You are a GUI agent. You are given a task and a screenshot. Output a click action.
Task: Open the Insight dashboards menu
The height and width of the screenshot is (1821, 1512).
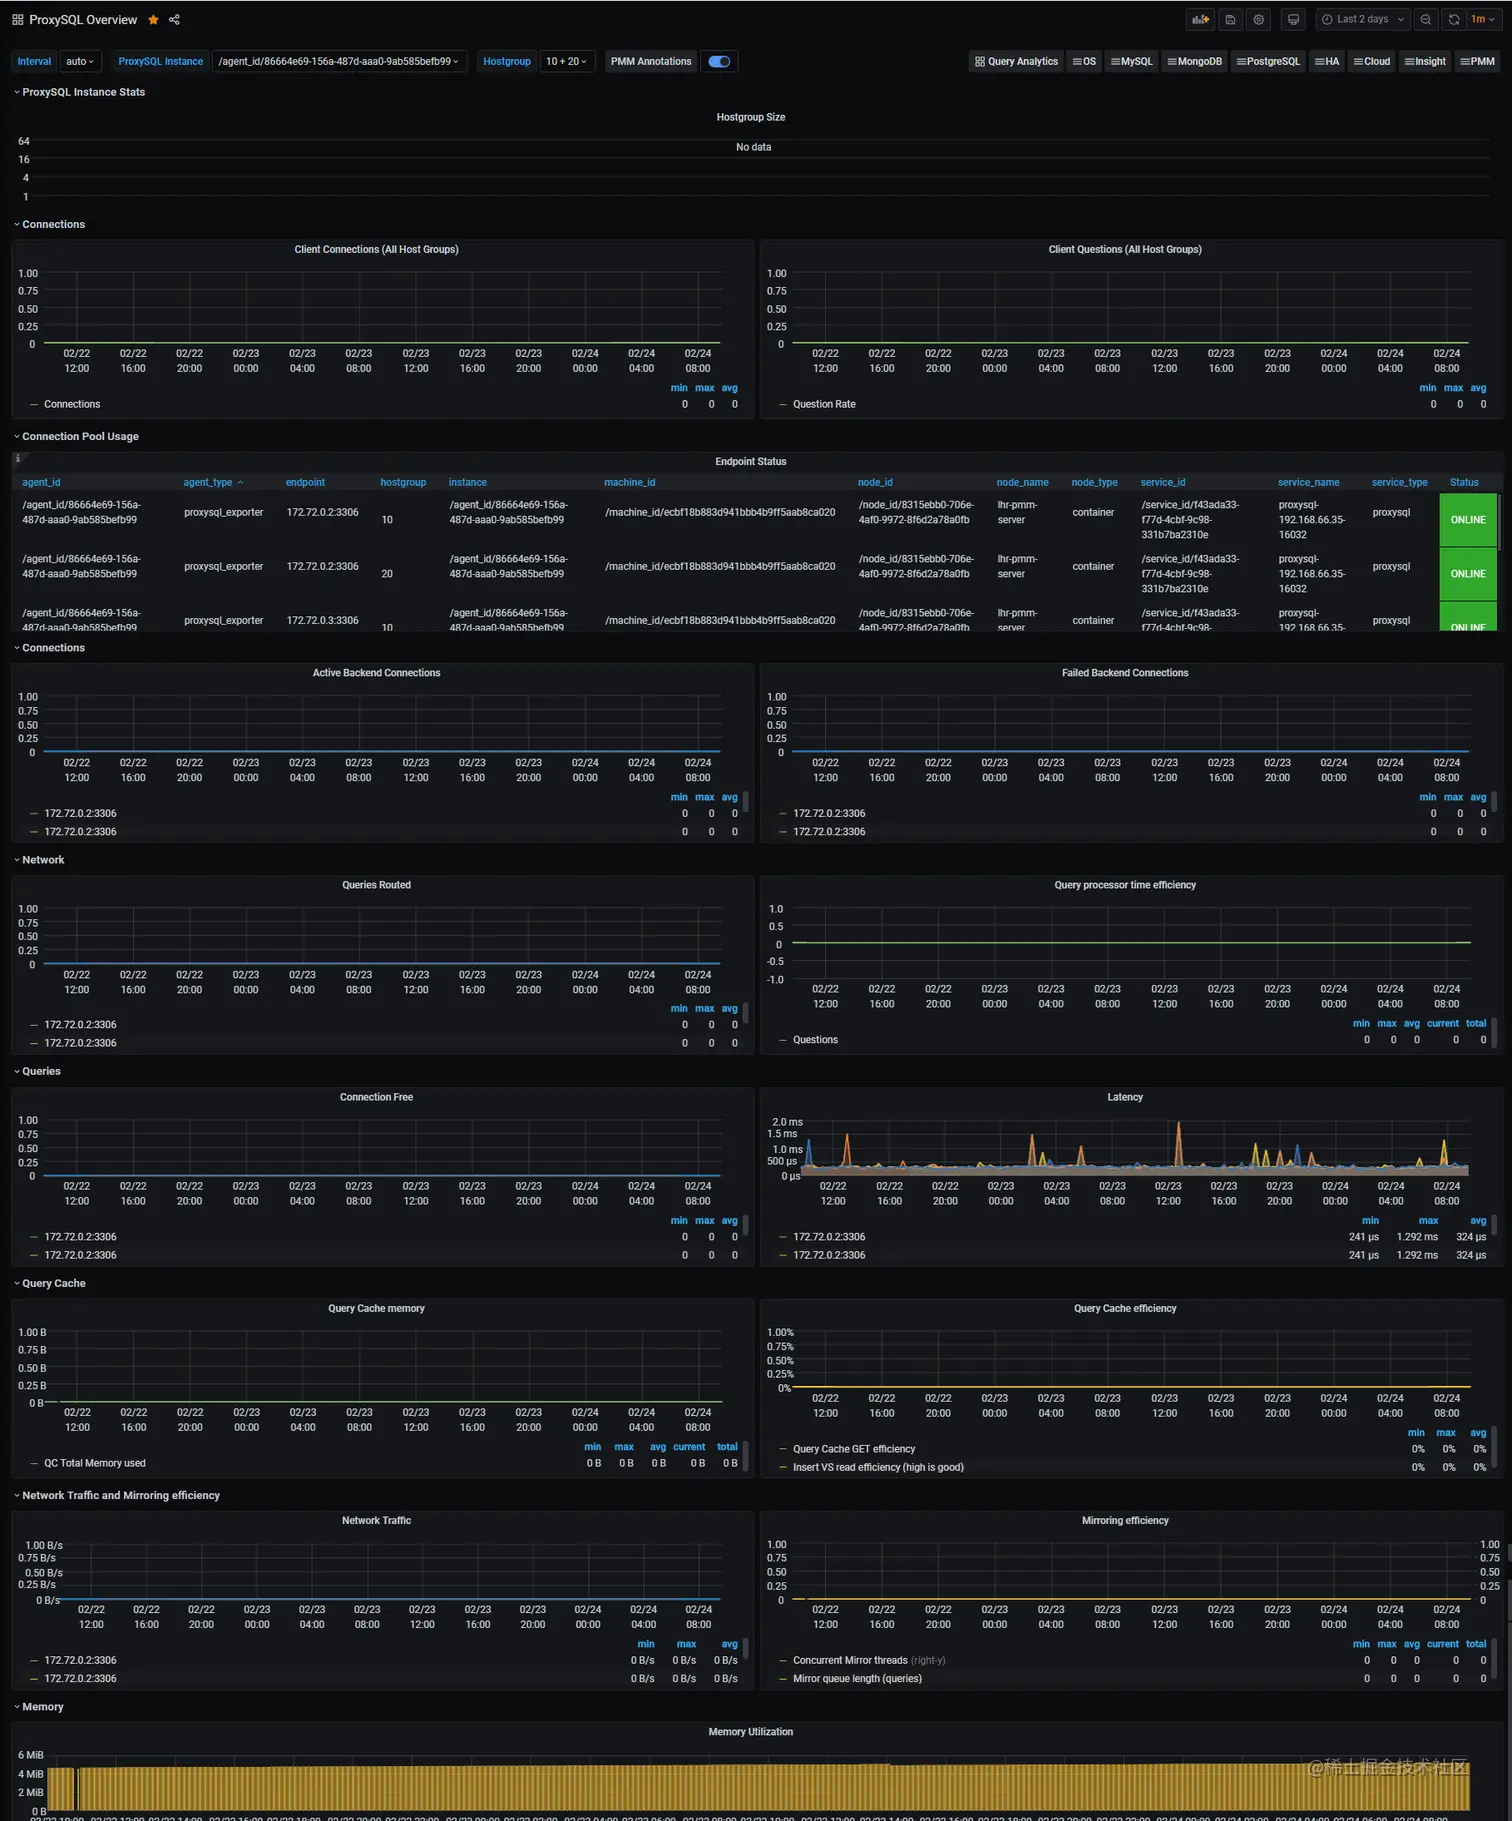1425,61
